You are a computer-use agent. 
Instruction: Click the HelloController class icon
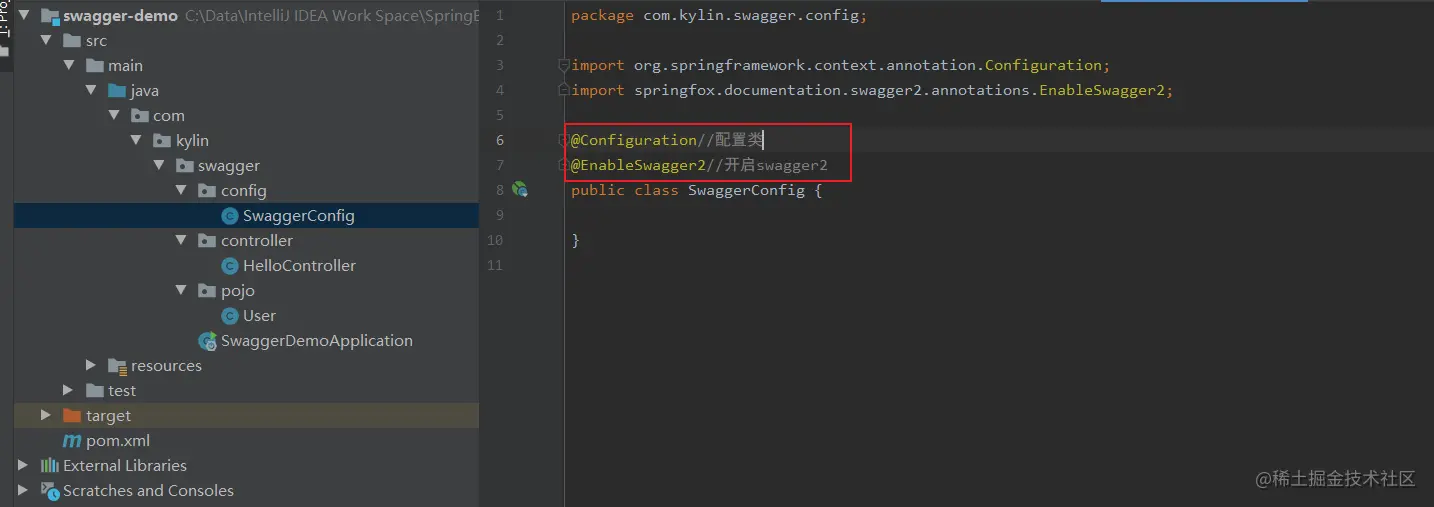tap(230, 266)
